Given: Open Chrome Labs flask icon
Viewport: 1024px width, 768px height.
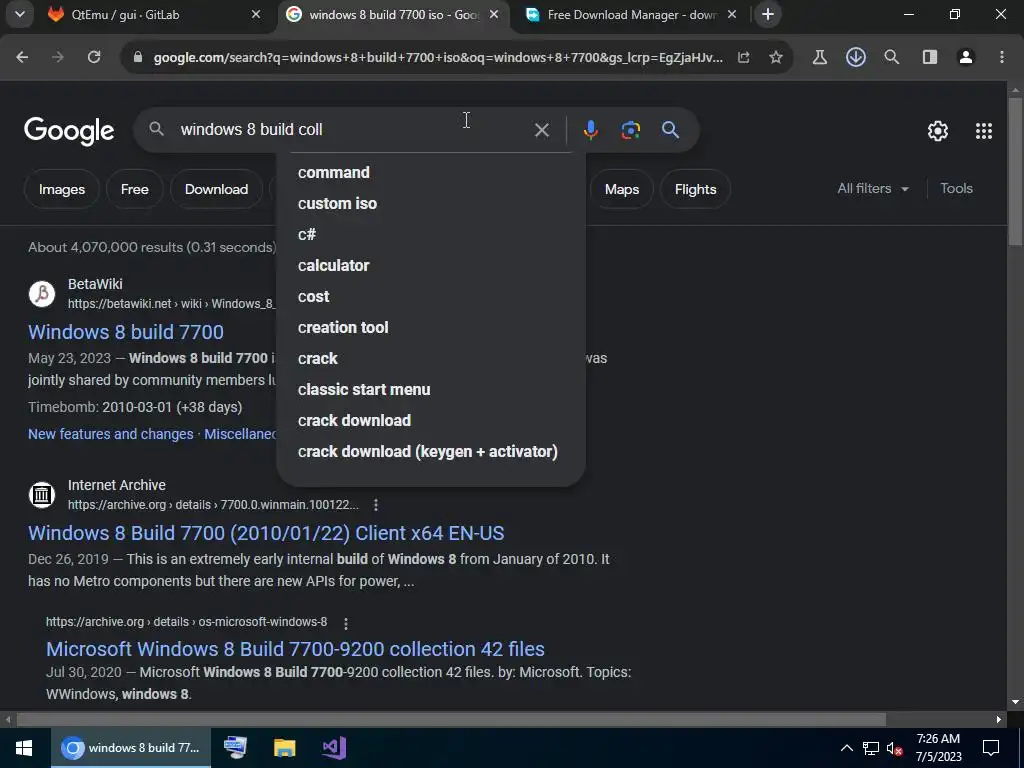Looking at the screenshot, I should click(820, 57).
